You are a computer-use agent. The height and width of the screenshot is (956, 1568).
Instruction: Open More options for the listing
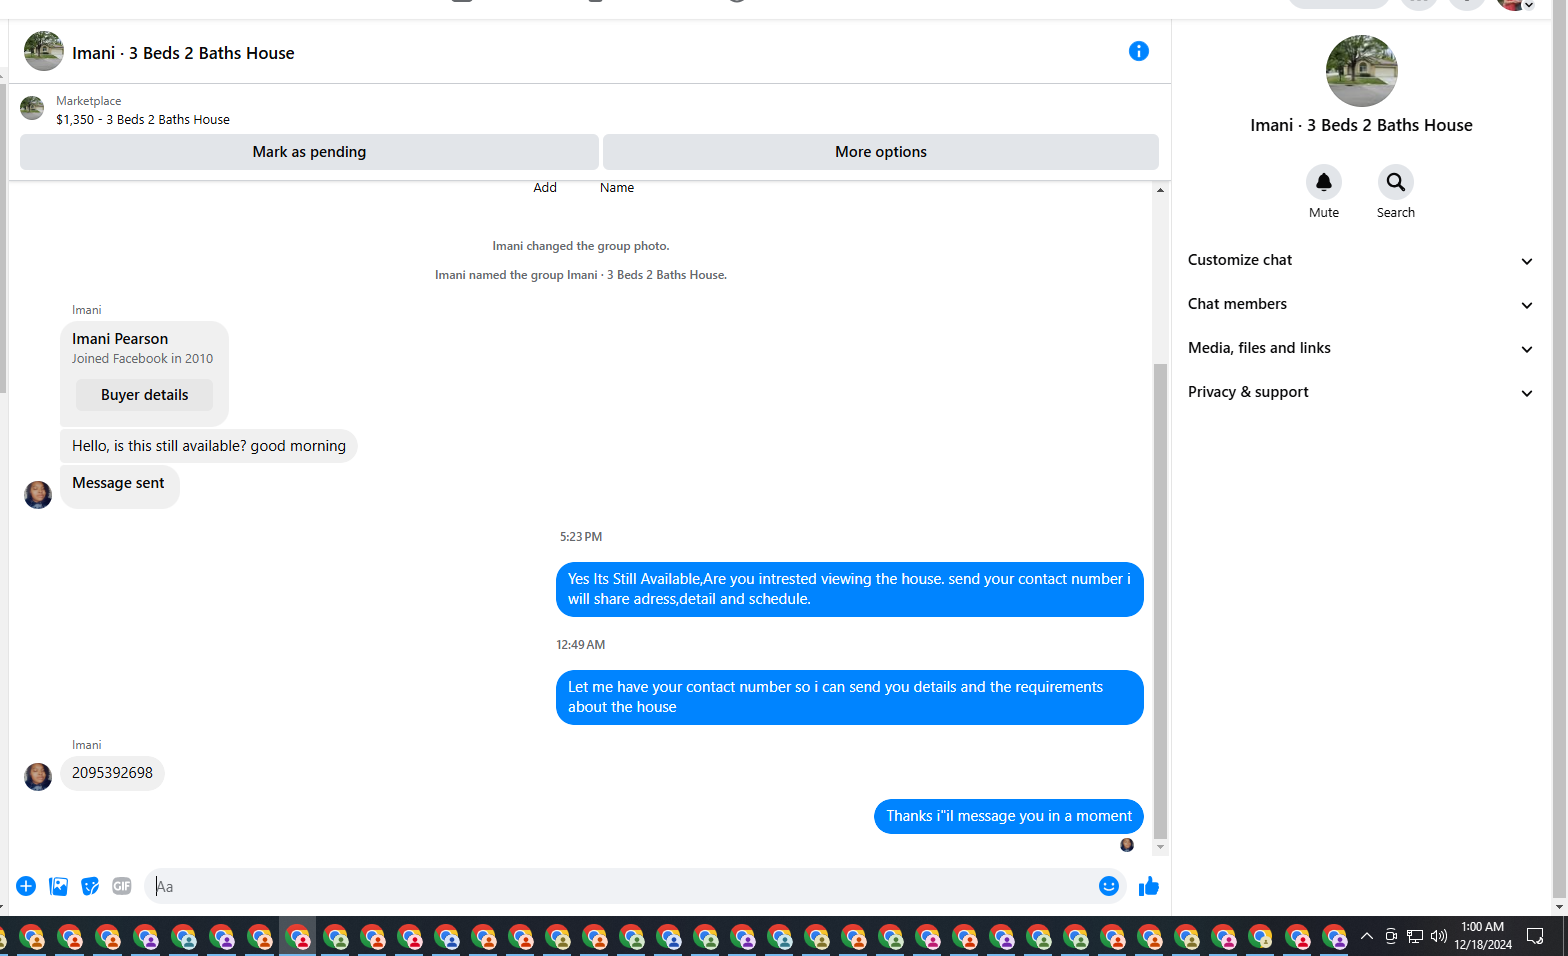click(x=881, y=152)
